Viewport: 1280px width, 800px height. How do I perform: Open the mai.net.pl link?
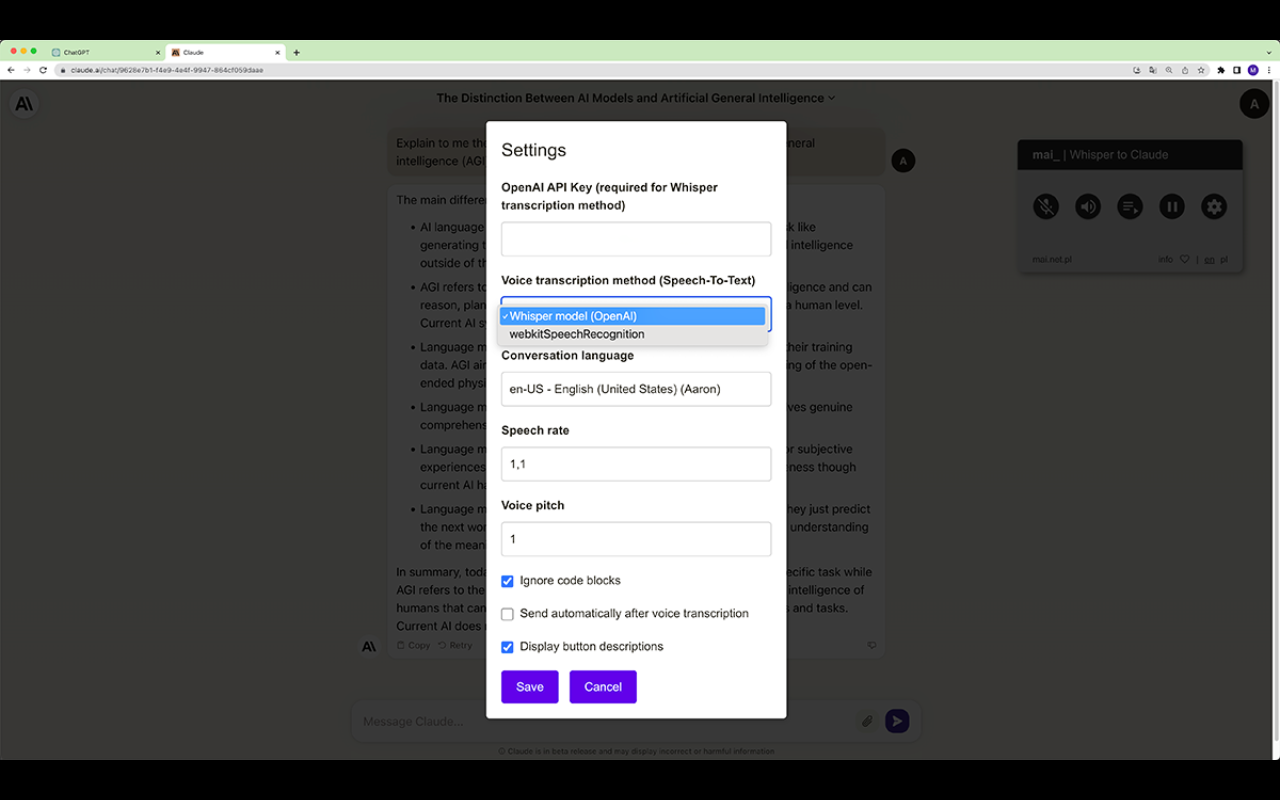point(1052,259)
